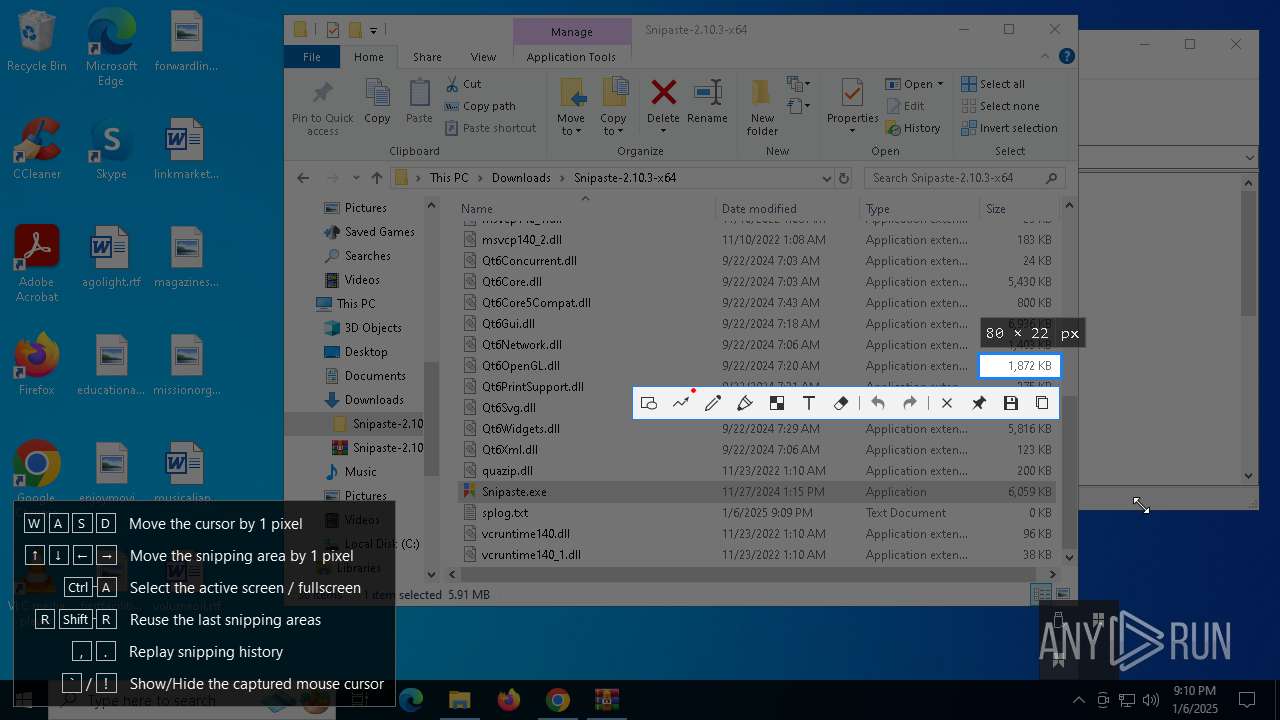The height and width of the screenshot is (720, 1280).
Task: Open Properties in the ribbon
Action: pos(852,108)
